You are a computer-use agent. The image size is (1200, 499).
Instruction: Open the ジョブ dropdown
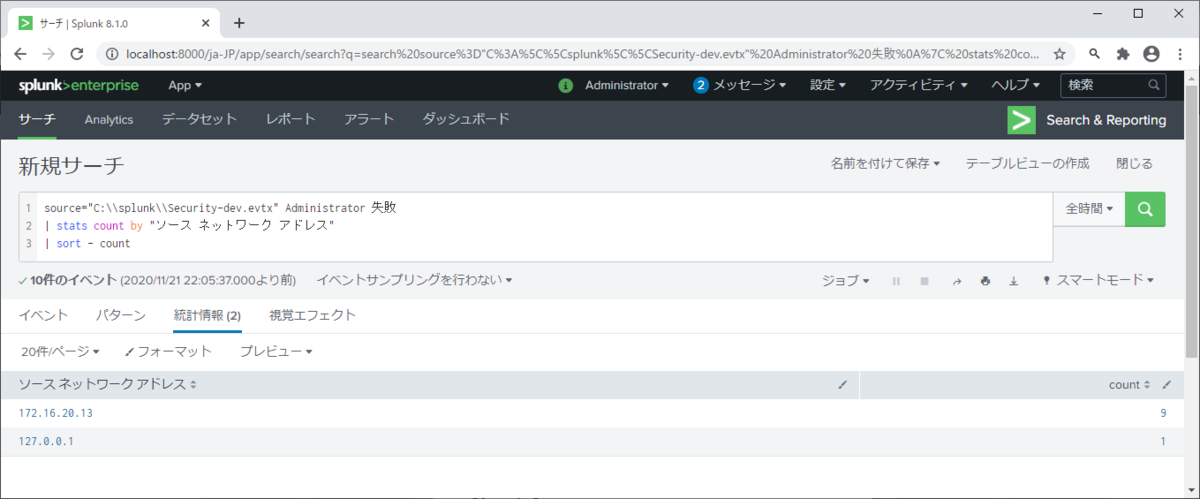point(845,281)
